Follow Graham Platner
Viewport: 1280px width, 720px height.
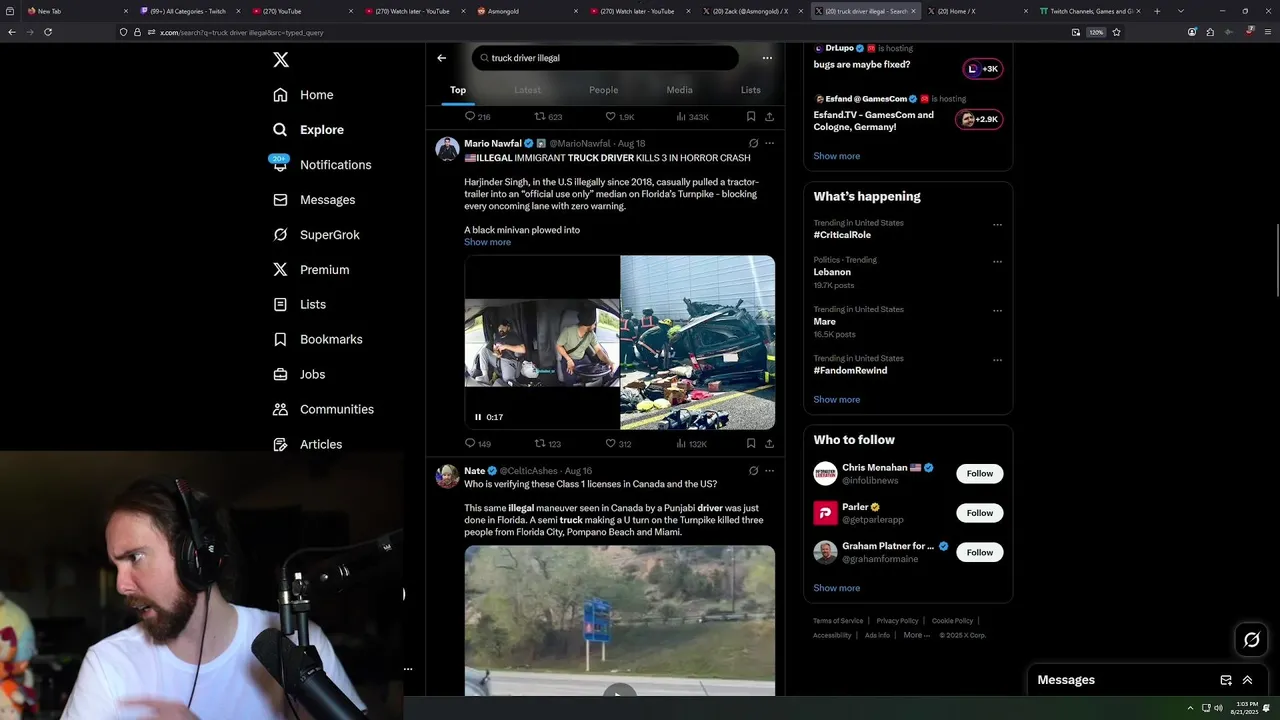click(979, 552)
